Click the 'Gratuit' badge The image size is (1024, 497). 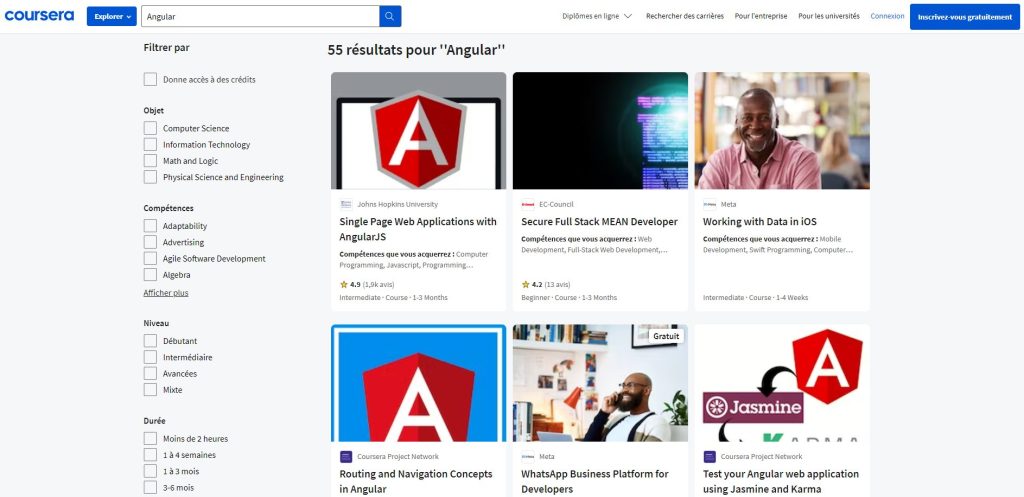[666, 336]
